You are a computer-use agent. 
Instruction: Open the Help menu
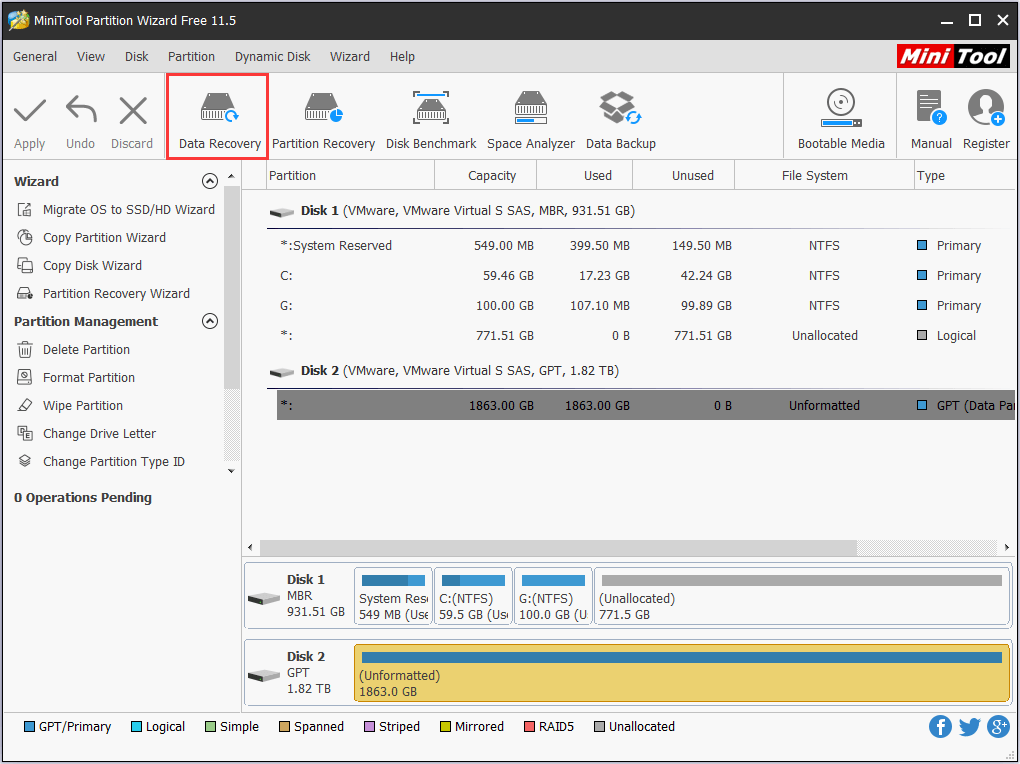pyautogui.click(x=402, y=57)
